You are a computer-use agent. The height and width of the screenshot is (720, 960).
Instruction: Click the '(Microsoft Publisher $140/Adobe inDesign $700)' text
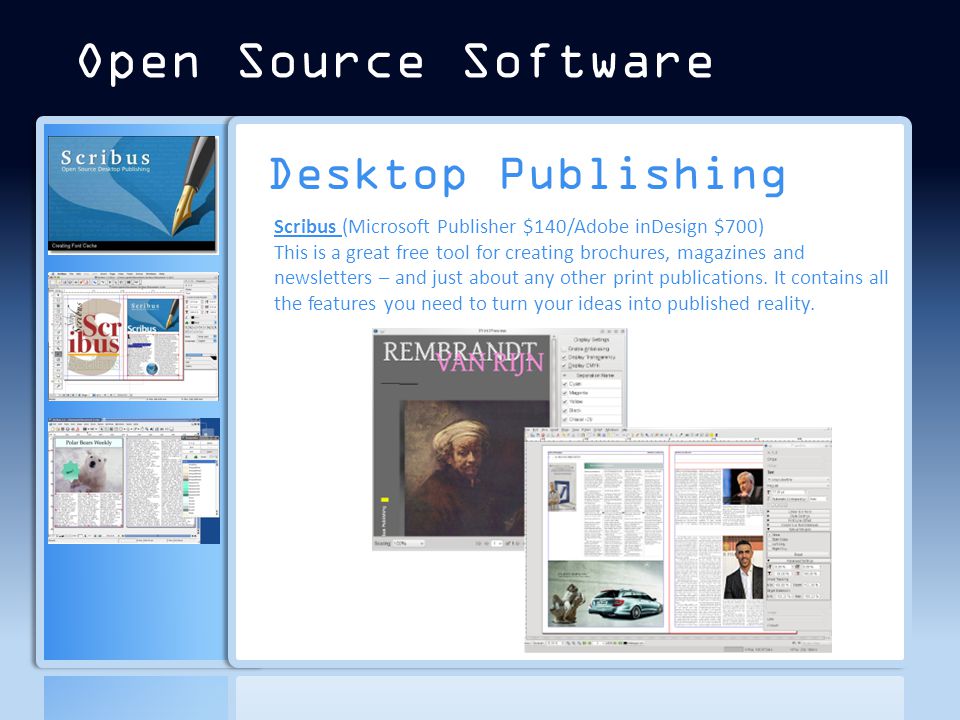(x=553, y=227)
